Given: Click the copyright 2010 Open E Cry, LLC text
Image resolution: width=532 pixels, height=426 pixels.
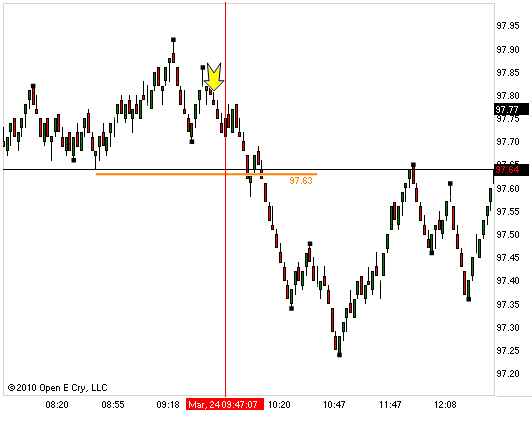Looking at the screenshot, I should tap(57, 388).
